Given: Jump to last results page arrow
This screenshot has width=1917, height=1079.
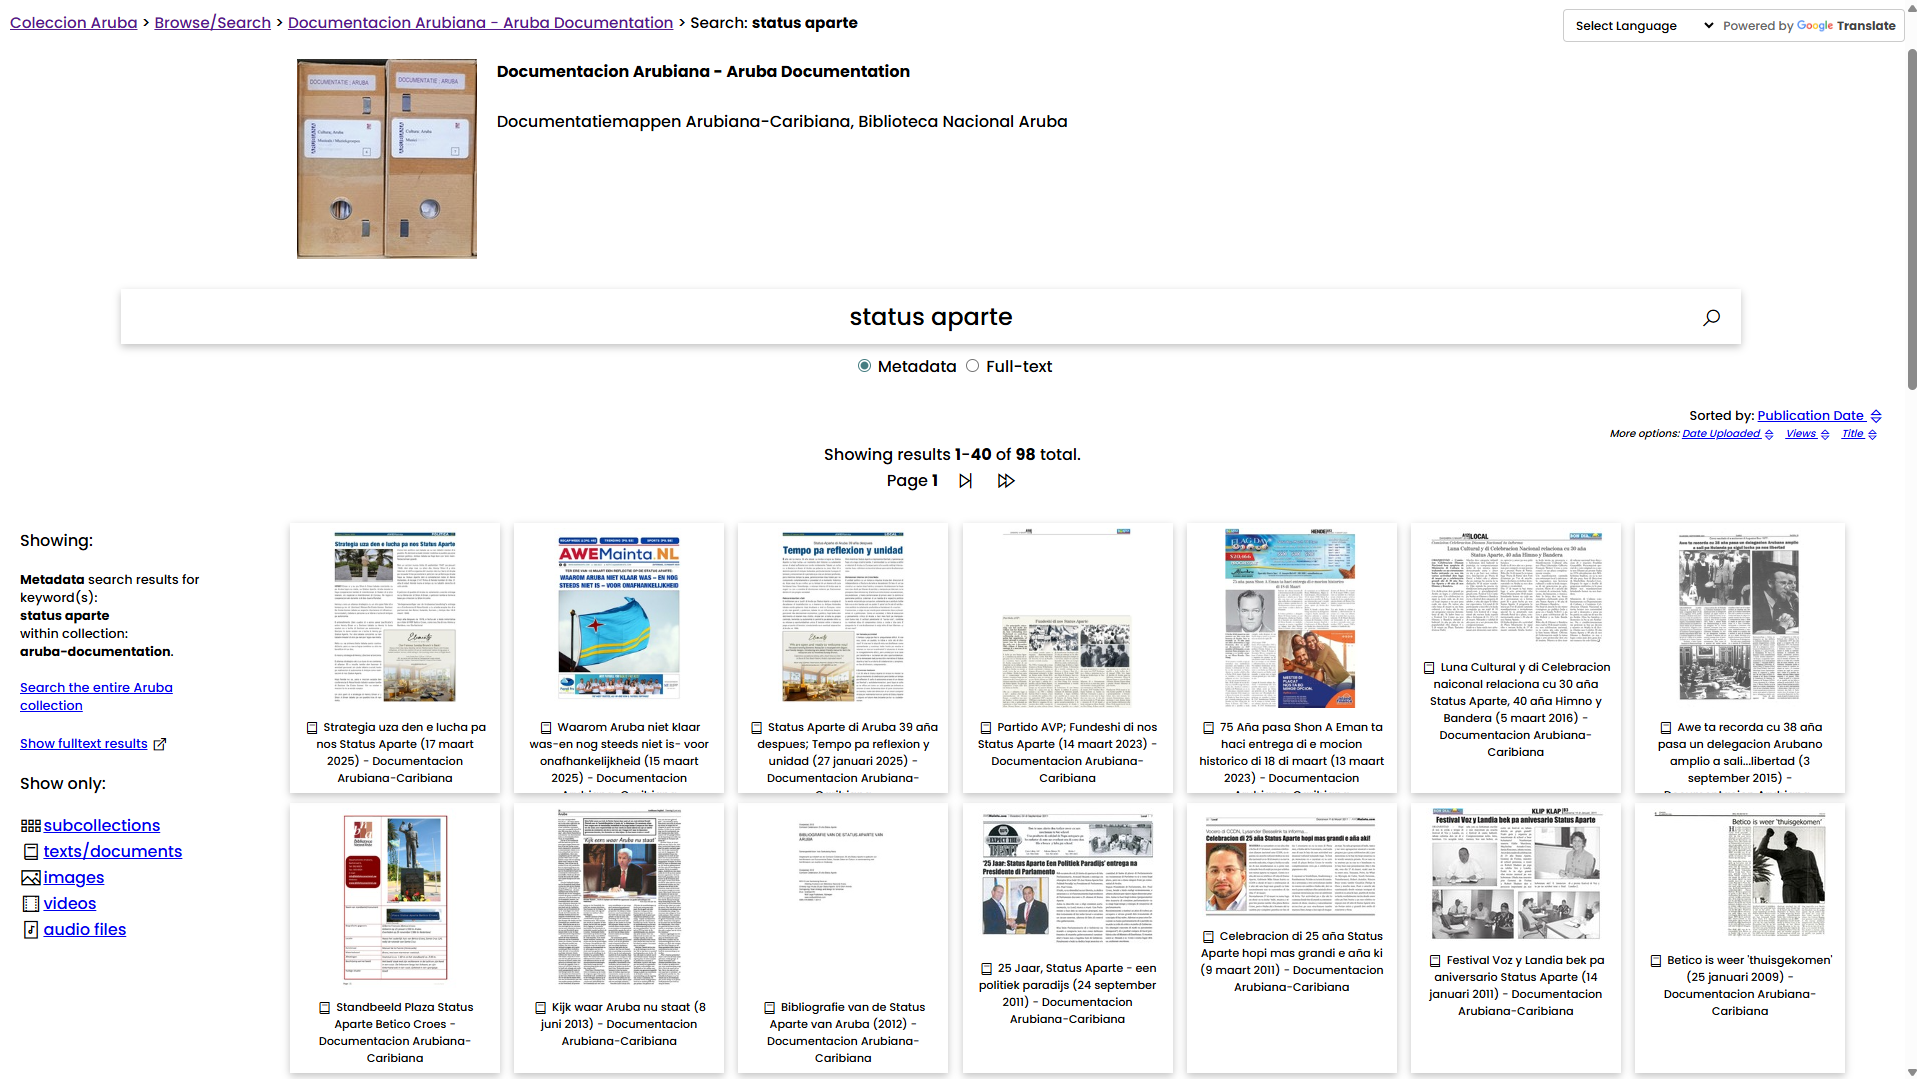Looking at the screenshot, I should click(x=1006, y=481).
